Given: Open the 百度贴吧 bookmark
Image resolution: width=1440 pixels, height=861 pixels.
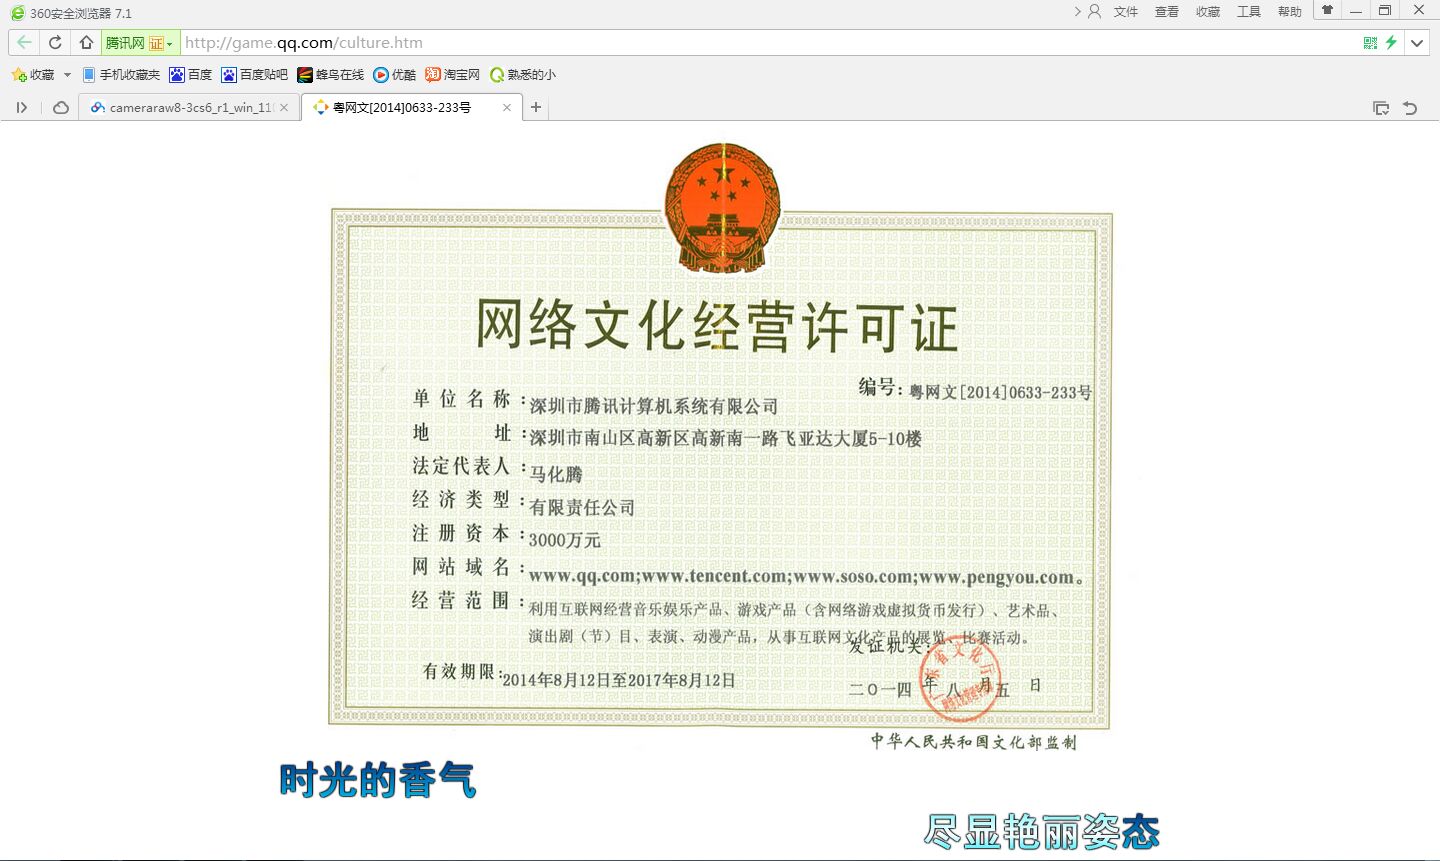Looking at the screenshot, I should 255,75.
